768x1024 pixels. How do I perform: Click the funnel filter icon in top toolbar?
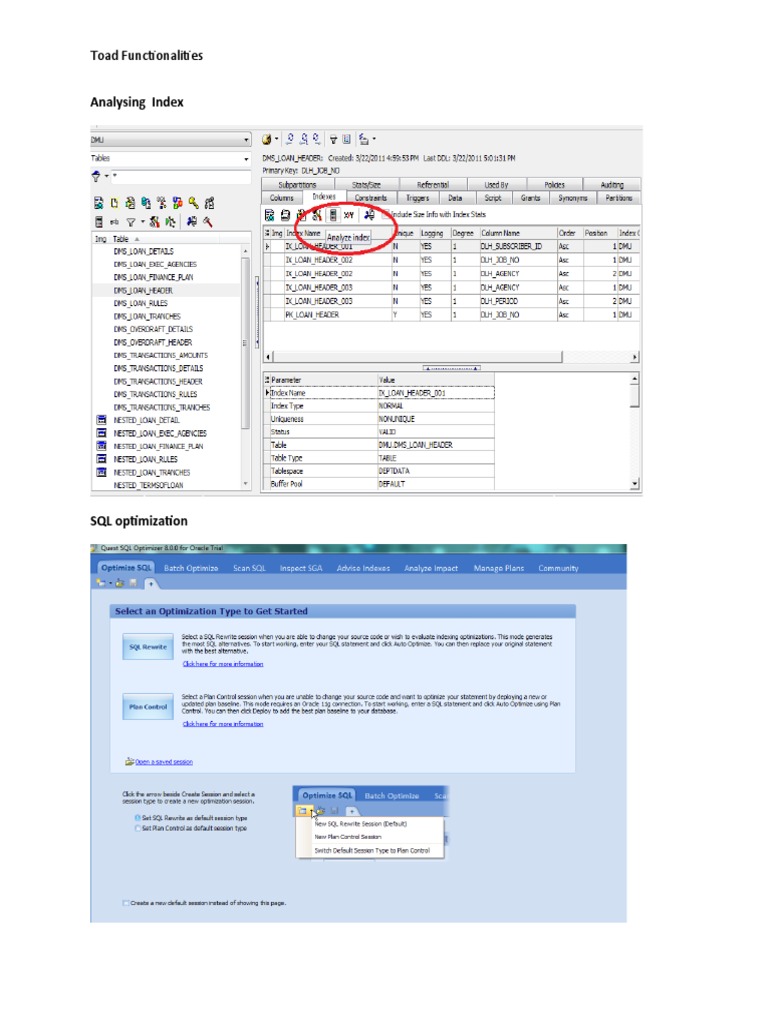pos(333,139)
